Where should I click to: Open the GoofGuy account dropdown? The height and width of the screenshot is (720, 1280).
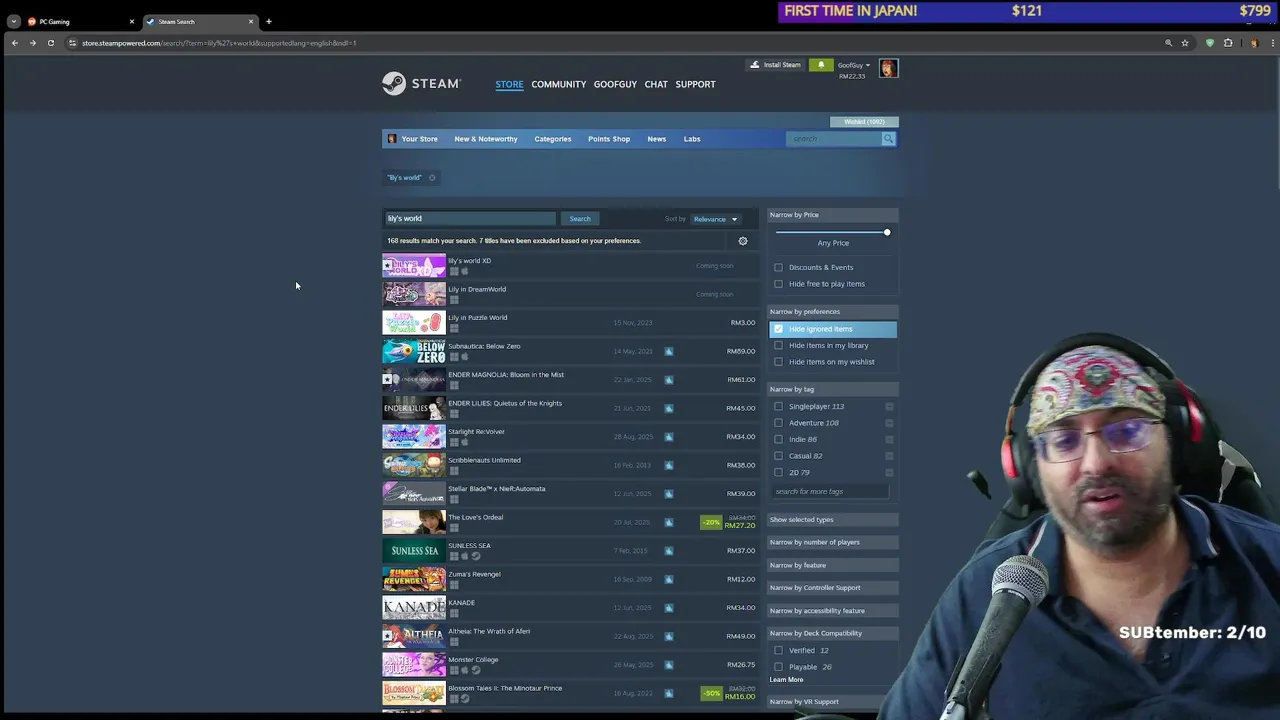coord(853,65)
